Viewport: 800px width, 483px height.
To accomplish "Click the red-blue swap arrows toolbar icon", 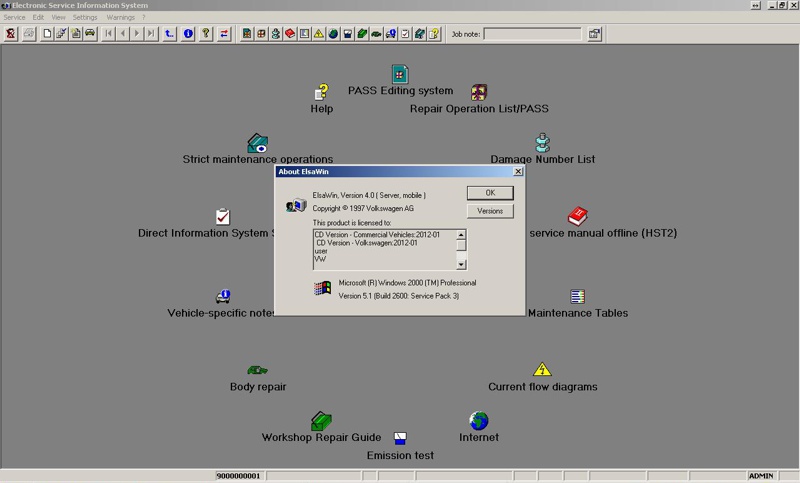I will click(x=224, y=34).
